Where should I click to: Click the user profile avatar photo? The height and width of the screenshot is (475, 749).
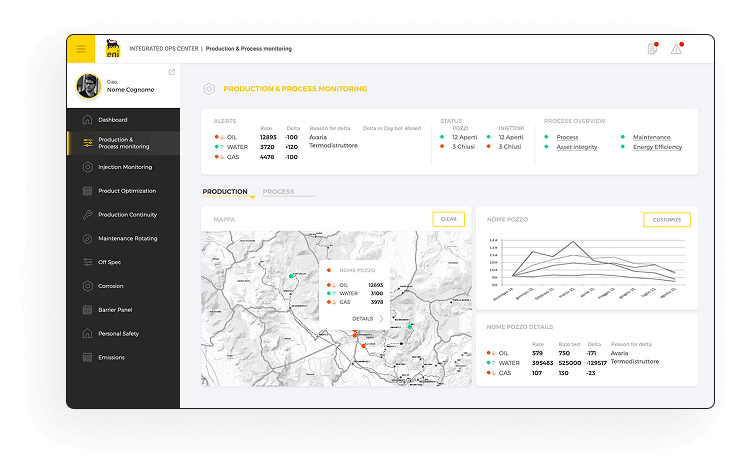click(88, 87)
